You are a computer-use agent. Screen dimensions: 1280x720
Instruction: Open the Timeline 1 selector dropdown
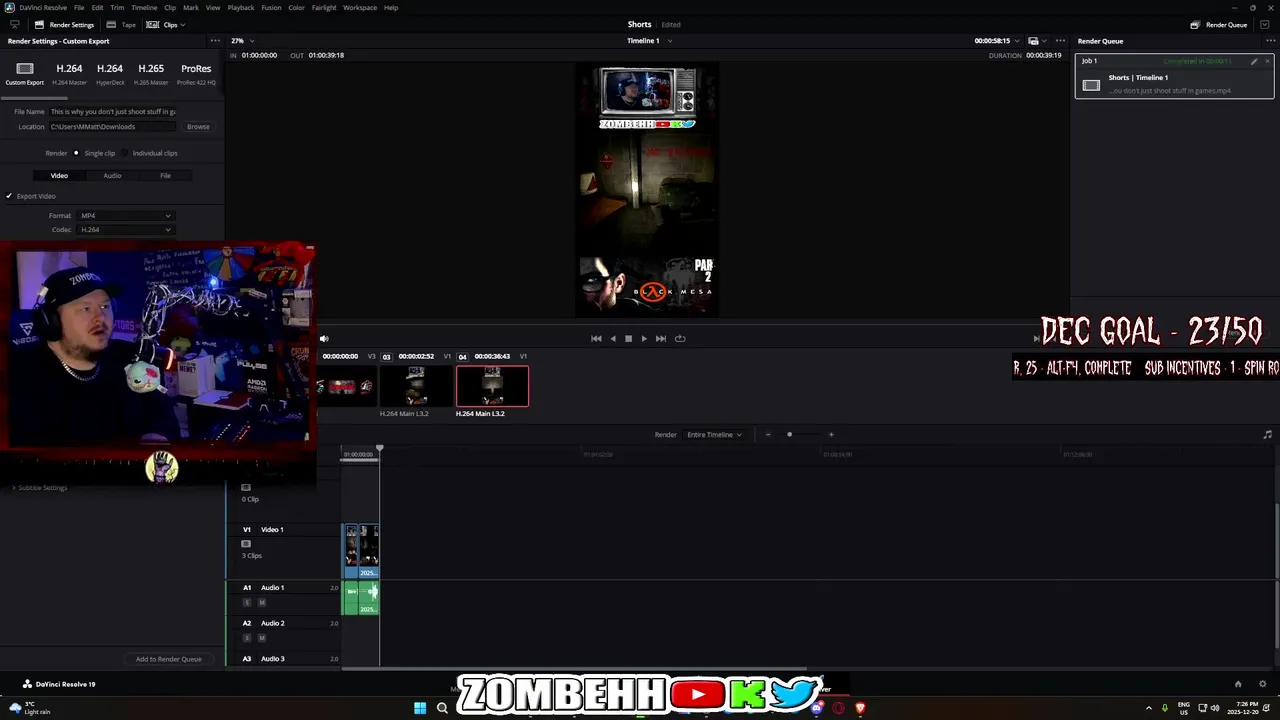pyautogui.click(x=649, y=41)
